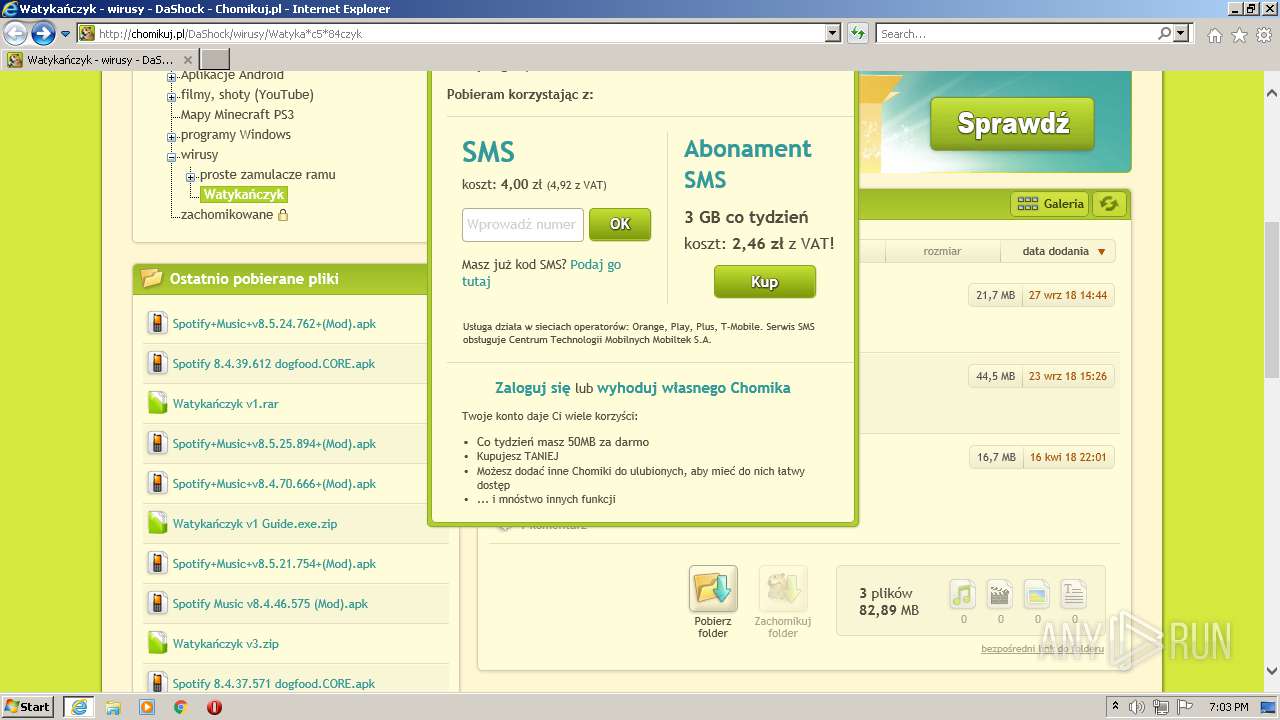Click the Refresh page icon beside address bar
Viewport: 1280px width, 720px height.
pyautogui.click(x=858, y=33)
